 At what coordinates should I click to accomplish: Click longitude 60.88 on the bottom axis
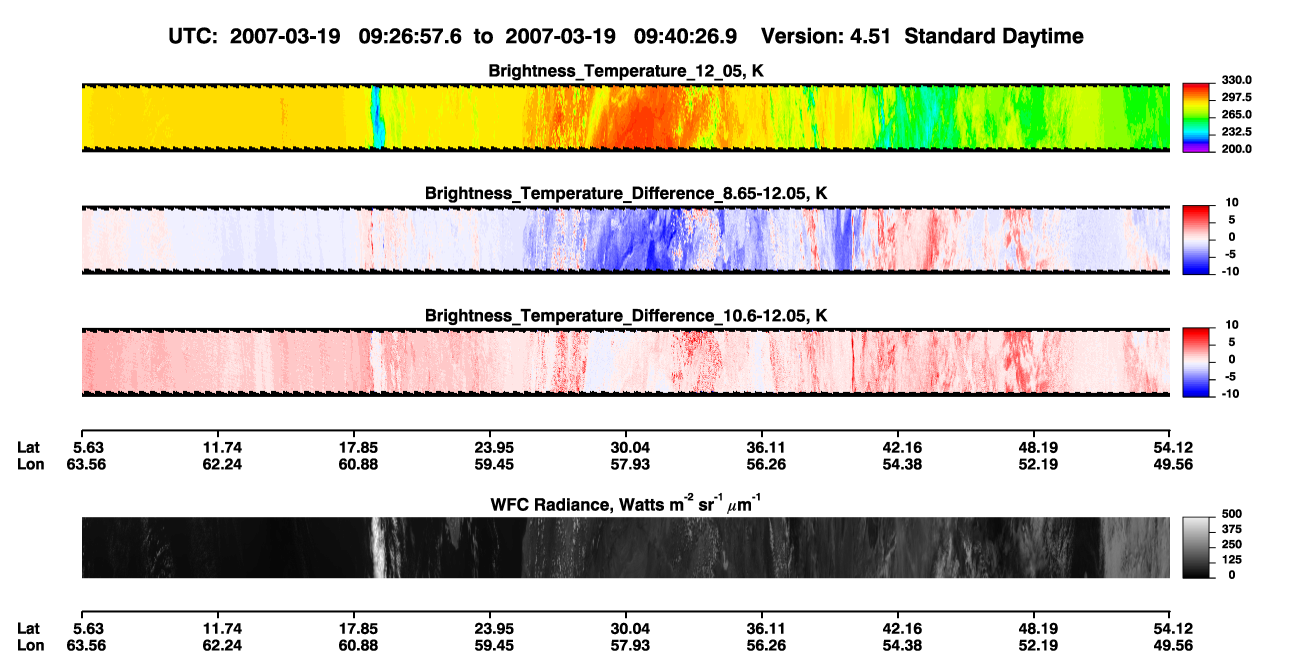tap(358, 646)
